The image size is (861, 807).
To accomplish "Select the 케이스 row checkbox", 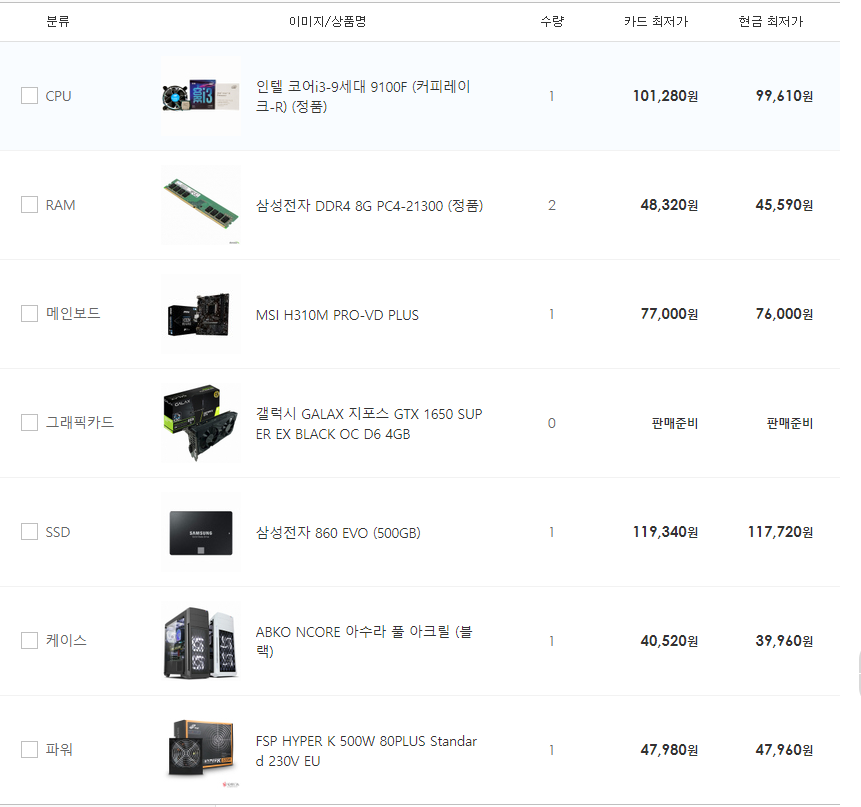I will [x=29, y=640].
